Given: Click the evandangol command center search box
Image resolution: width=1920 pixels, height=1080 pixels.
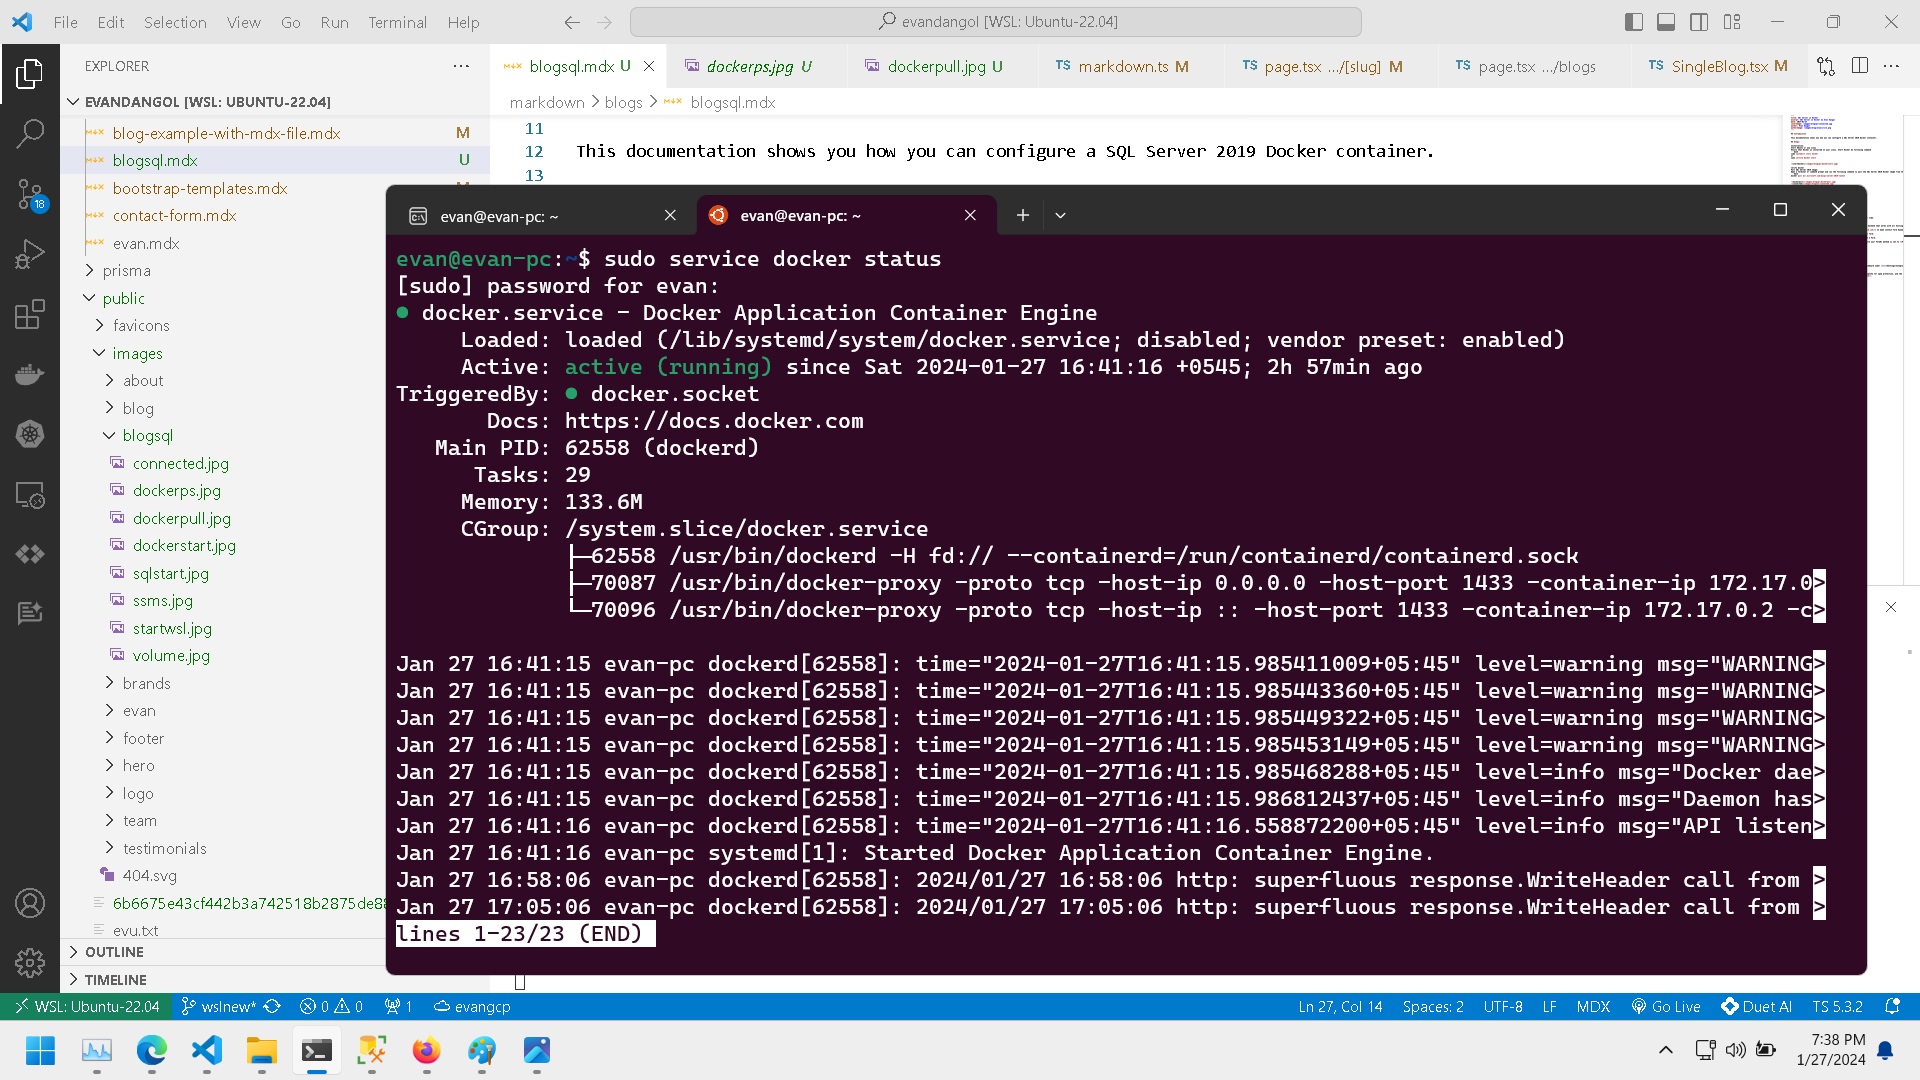Looking at the screenshot, I should [996, 22].
